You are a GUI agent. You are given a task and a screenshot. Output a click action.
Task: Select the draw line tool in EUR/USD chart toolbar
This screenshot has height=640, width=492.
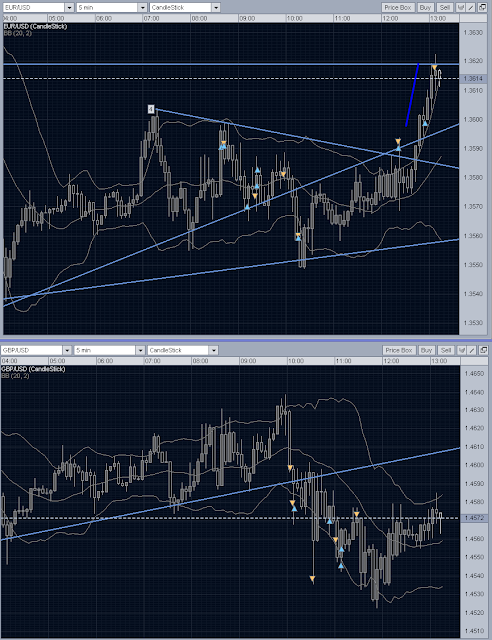471,7
